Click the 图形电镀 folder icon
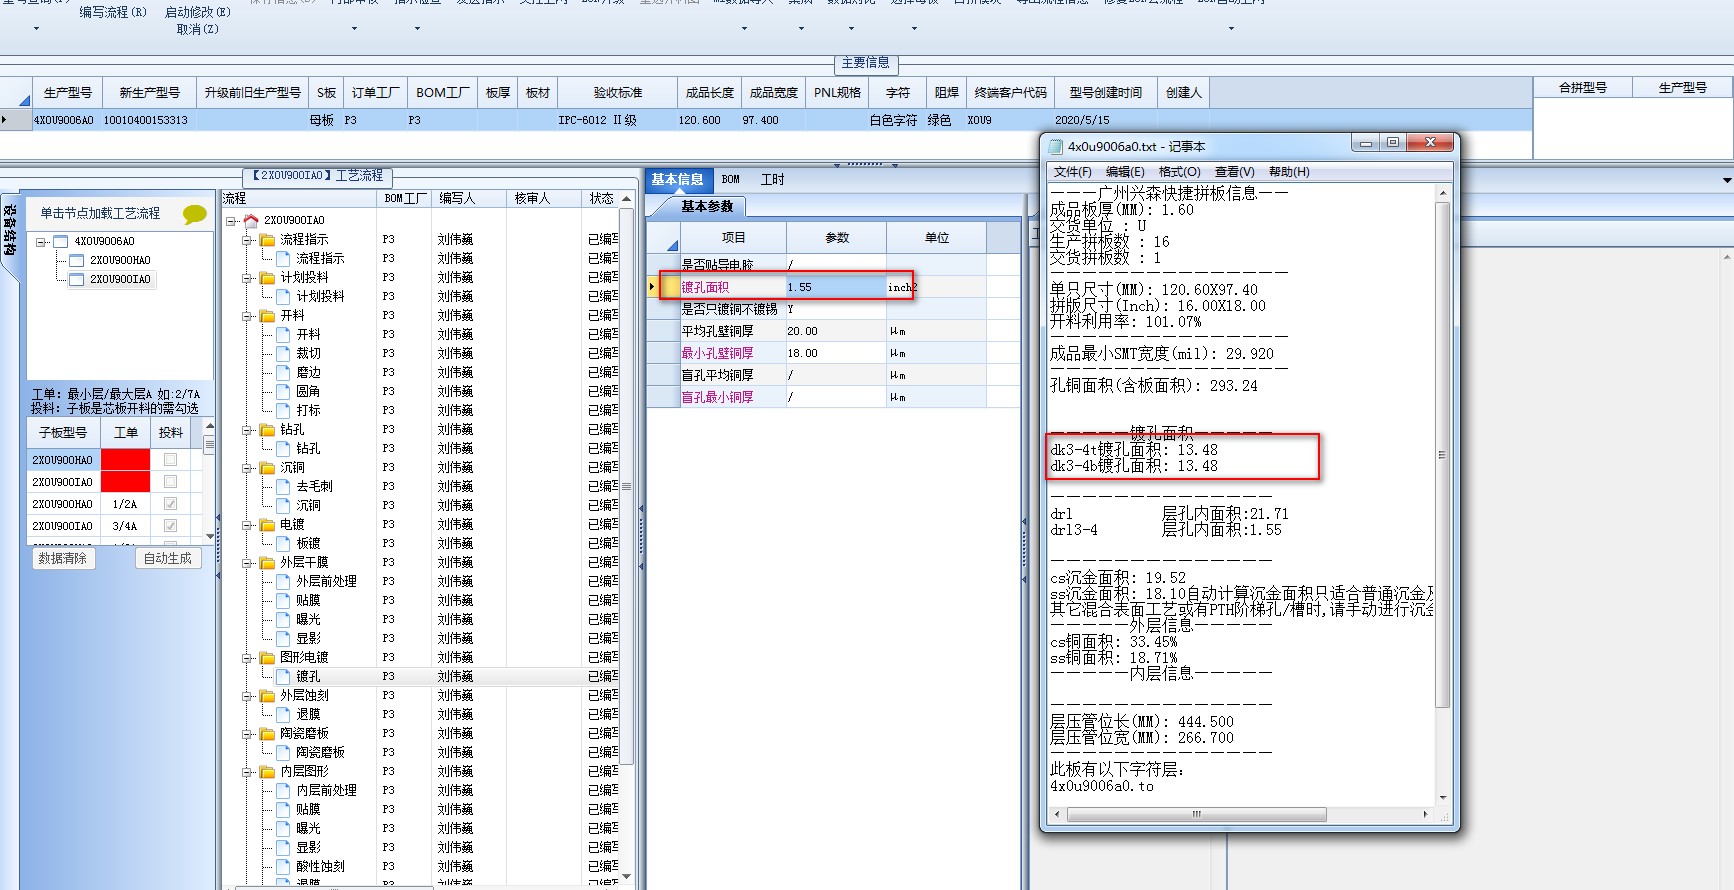The height and width of the screenshot is (890, 1734). coord(267,657)
